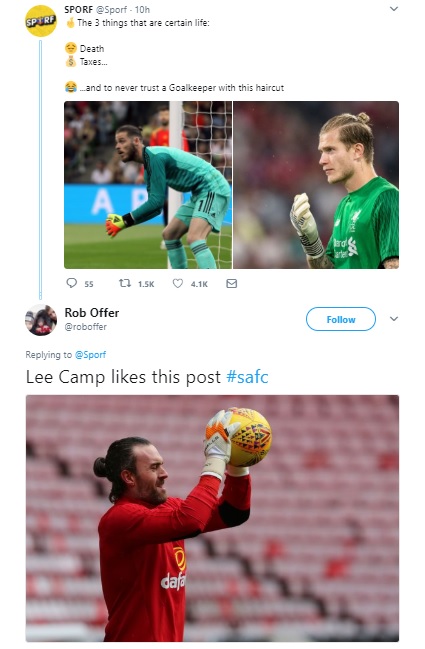Open the @Sporf reply mention link

90,355
